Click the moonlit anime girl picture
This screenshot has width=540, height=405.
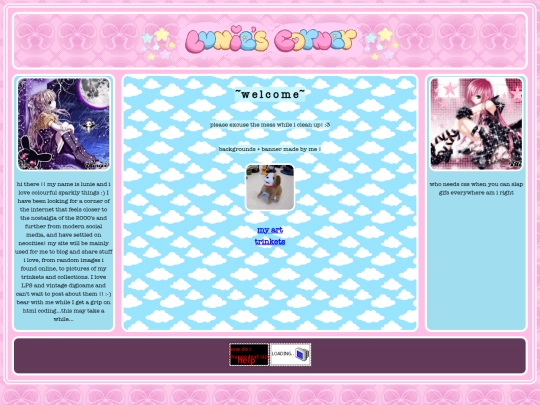(64, 124)
